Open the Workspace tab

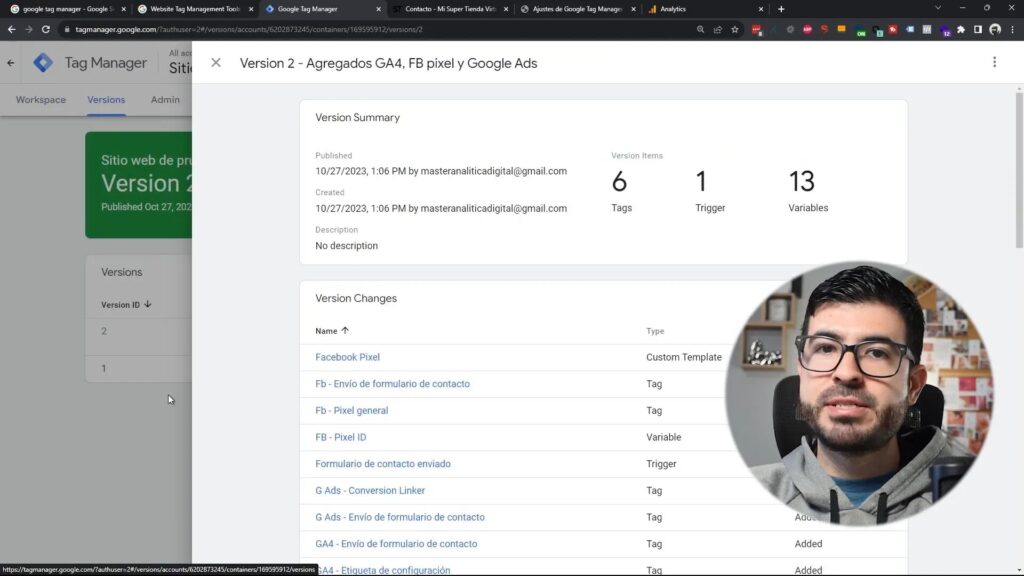pos(40,100)
